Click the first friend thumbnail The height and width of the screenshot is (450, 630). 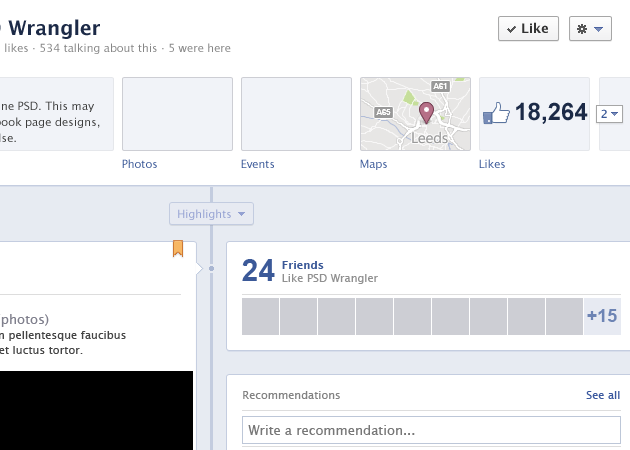tap(260, 316)
